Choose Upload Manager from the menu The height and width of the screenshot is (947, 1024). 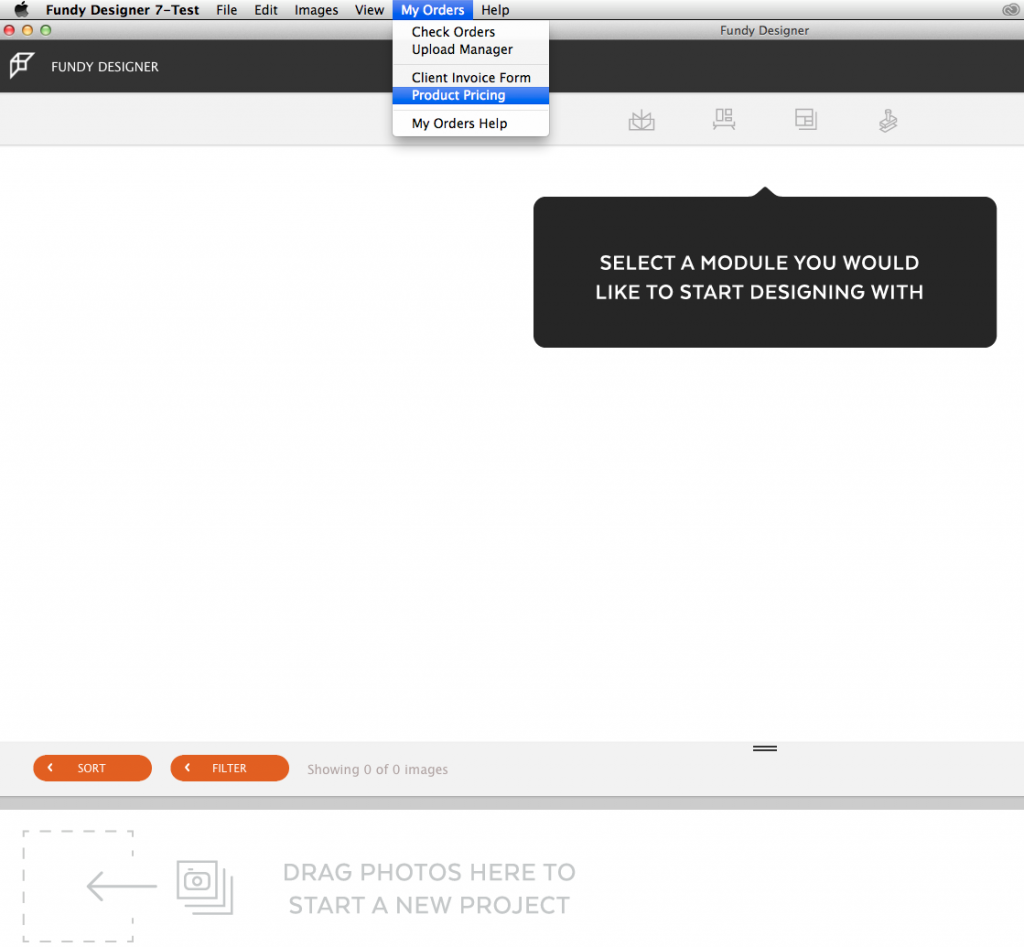(470, 50)
